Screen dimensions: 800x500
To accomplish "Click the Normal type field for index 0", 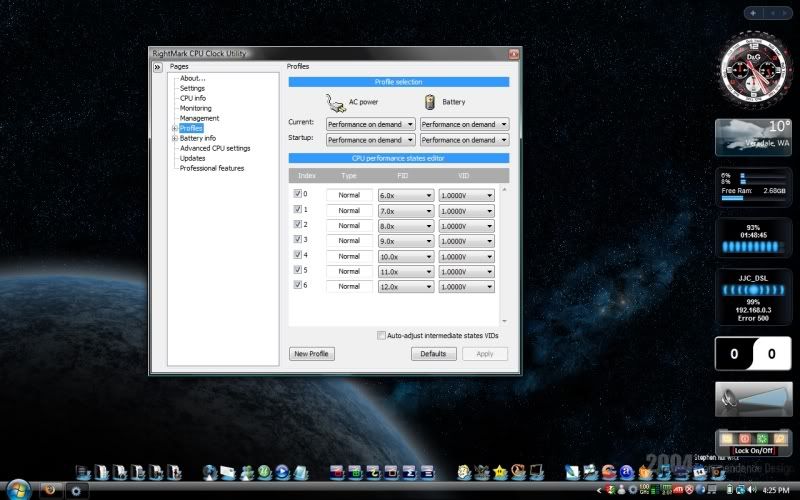I will click(x=349, y=195).
